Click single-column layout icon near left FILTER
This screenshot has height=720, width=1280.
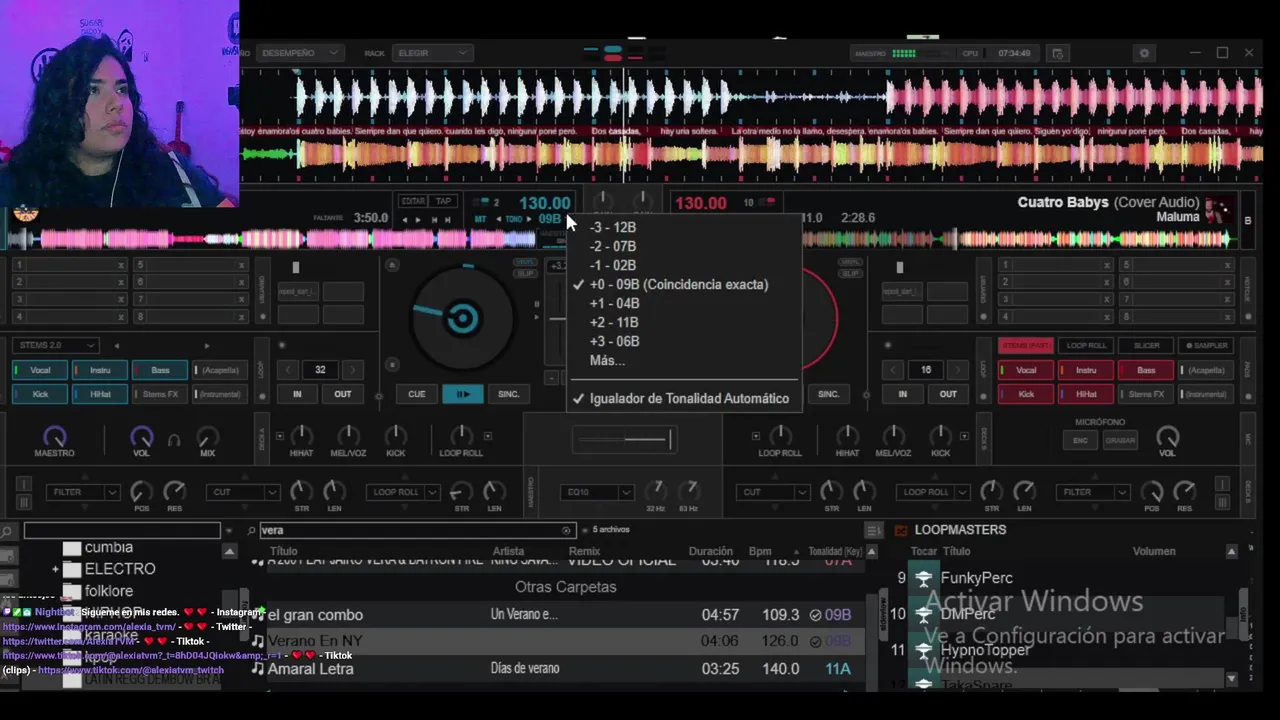click(24, 484)
